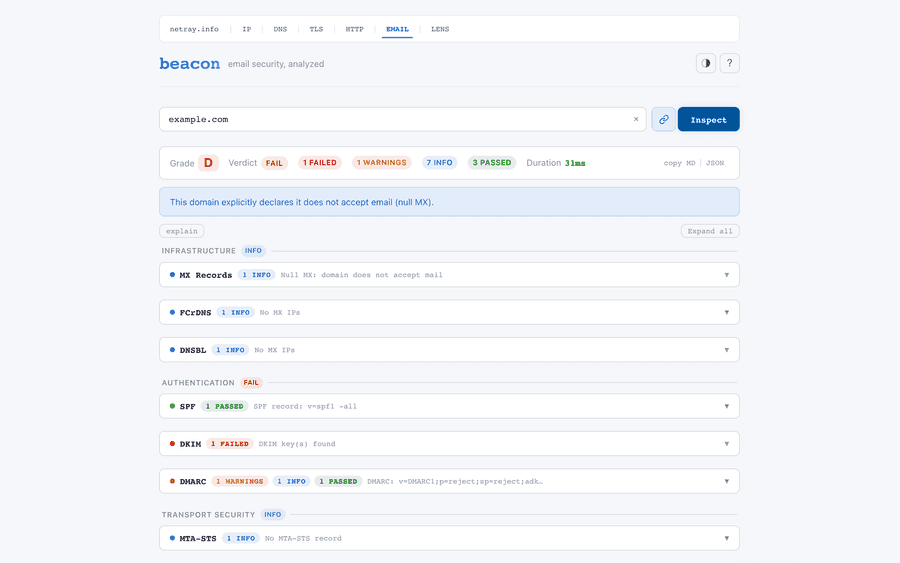Expand the DNSBL row arrow
The height and width of the screenshot is (563, 900).
pyautogui.click(x=727, y=350)
